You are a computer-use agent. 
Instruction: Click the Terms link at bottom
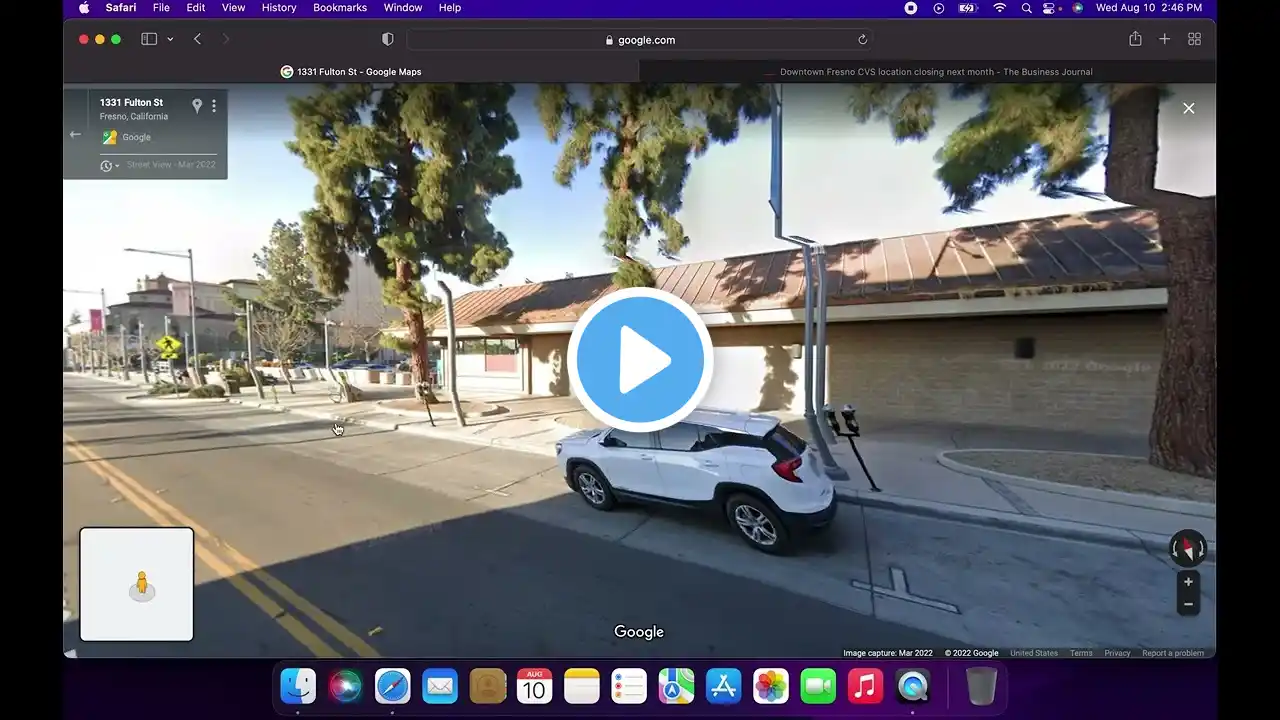(x=1081, y=653)
